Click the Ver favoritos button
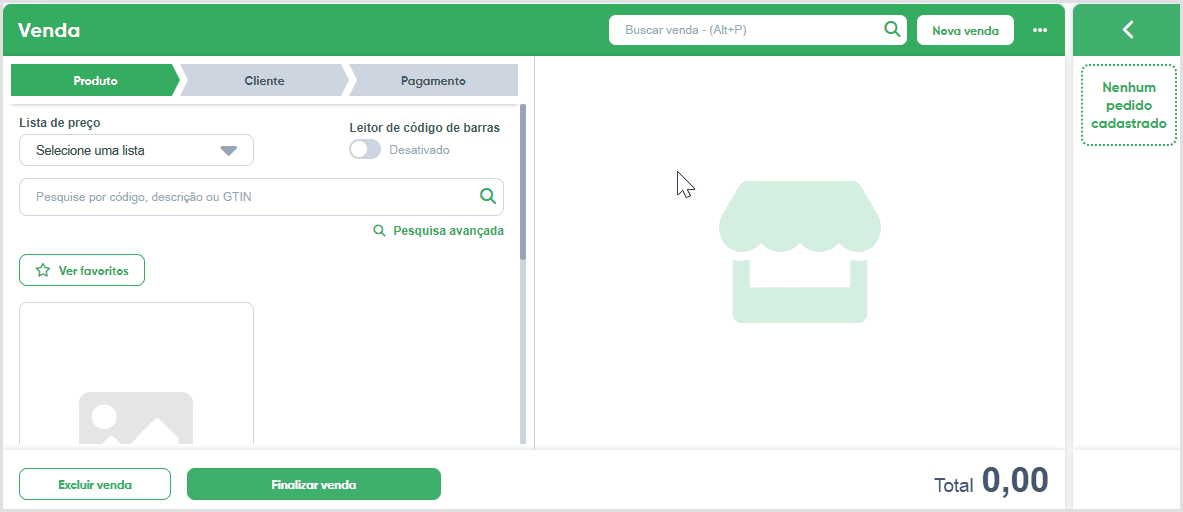Screen dimensions: 1183x512 [81, 270]
